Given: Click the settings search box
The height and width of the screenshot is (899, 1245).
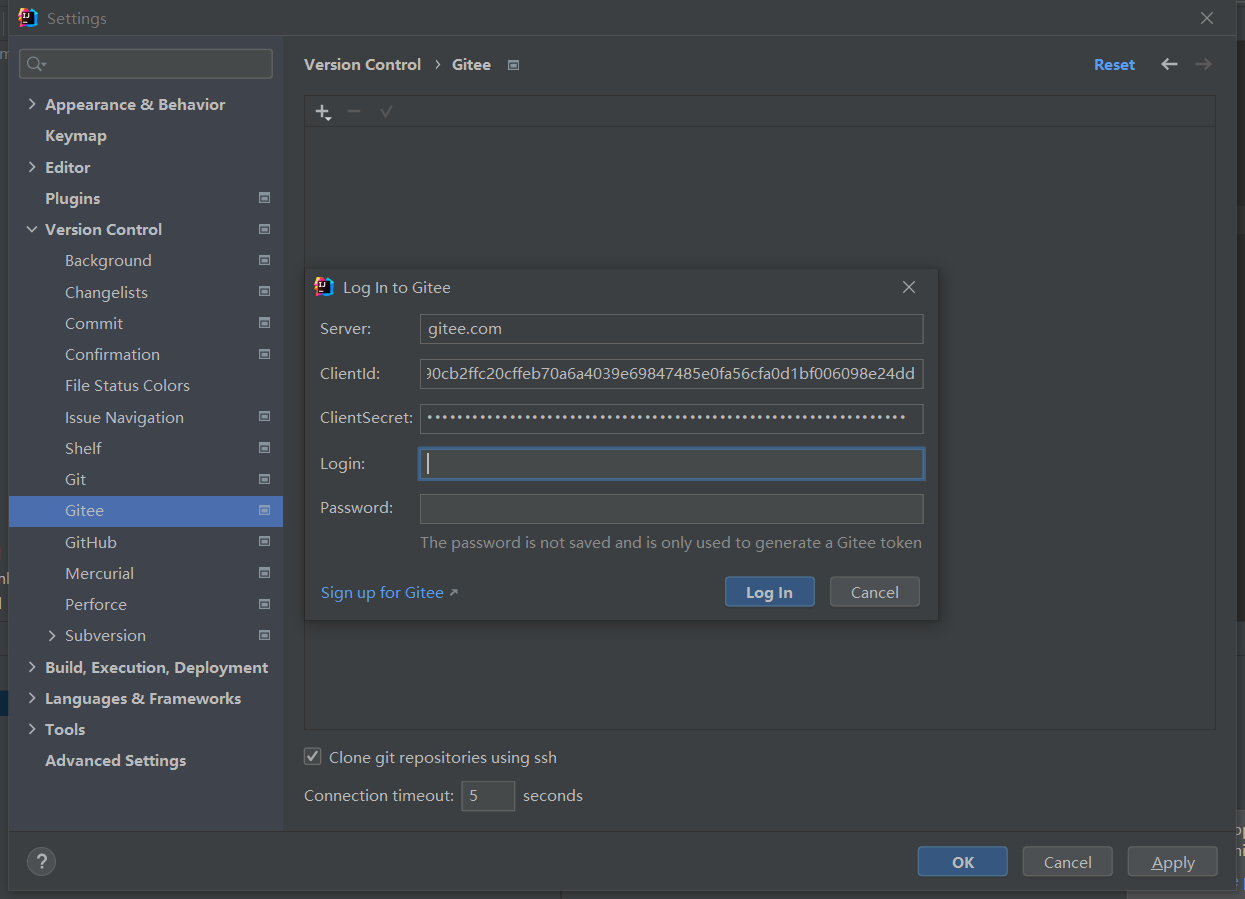Looking at the screenshot, I should pyautogui.click(x=146, y=64).
